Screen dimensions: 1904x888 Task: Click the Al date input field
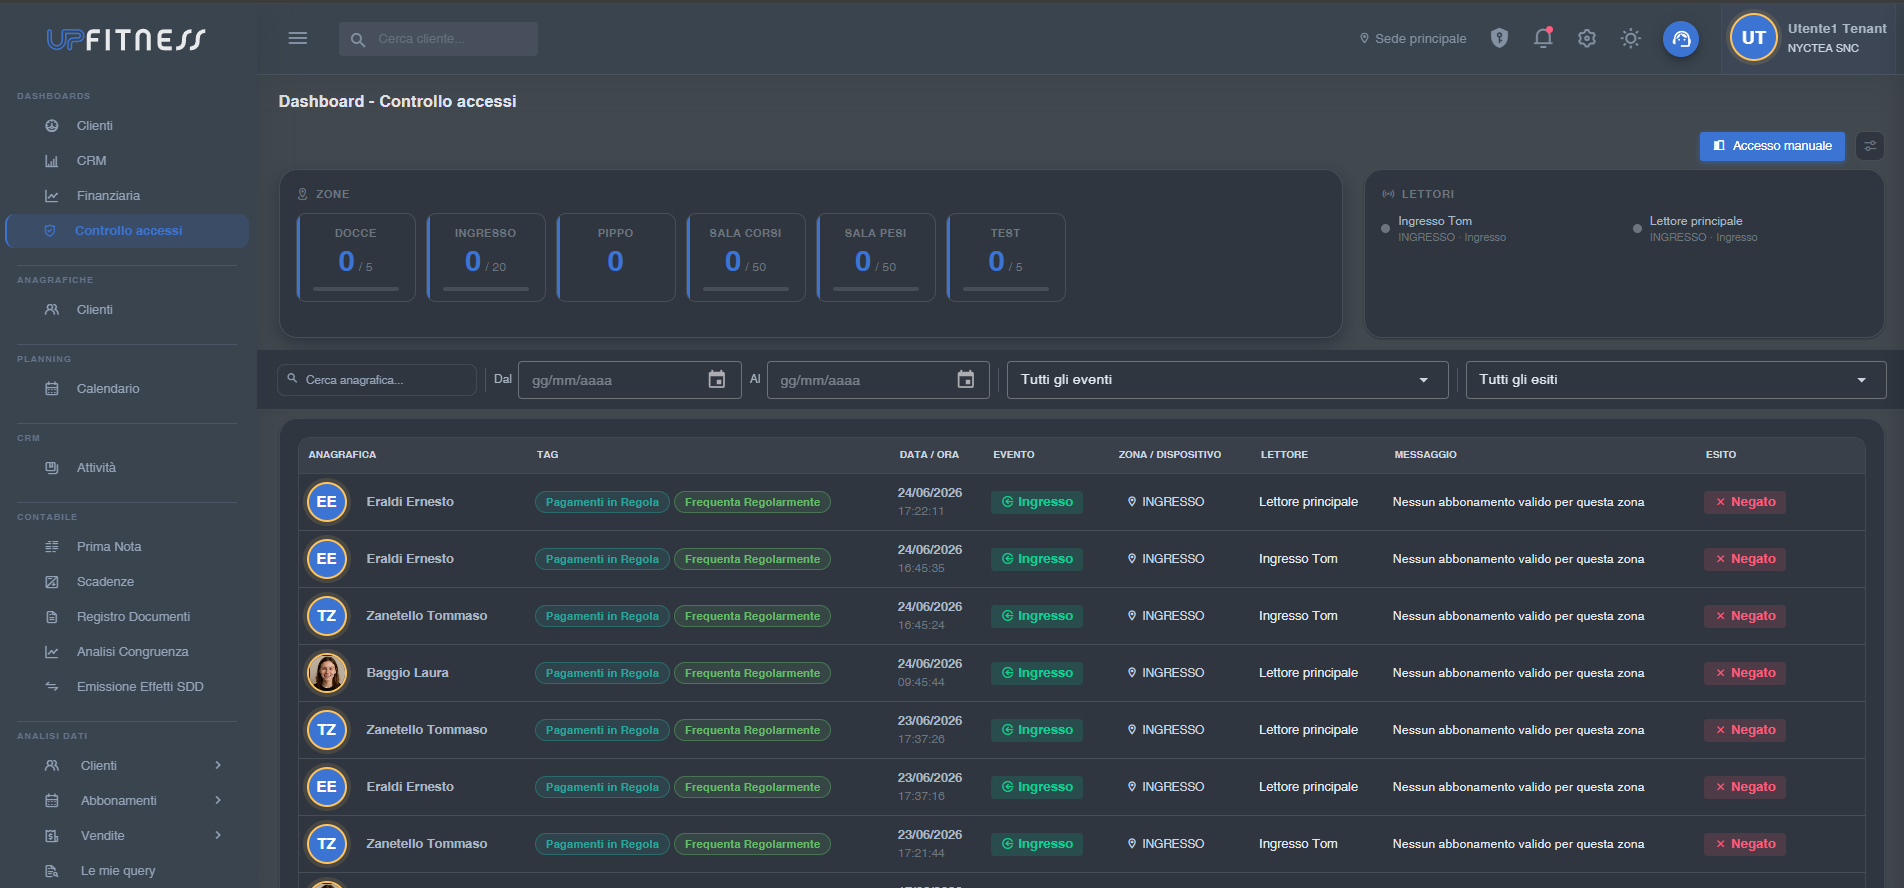(x=878, y=380)
